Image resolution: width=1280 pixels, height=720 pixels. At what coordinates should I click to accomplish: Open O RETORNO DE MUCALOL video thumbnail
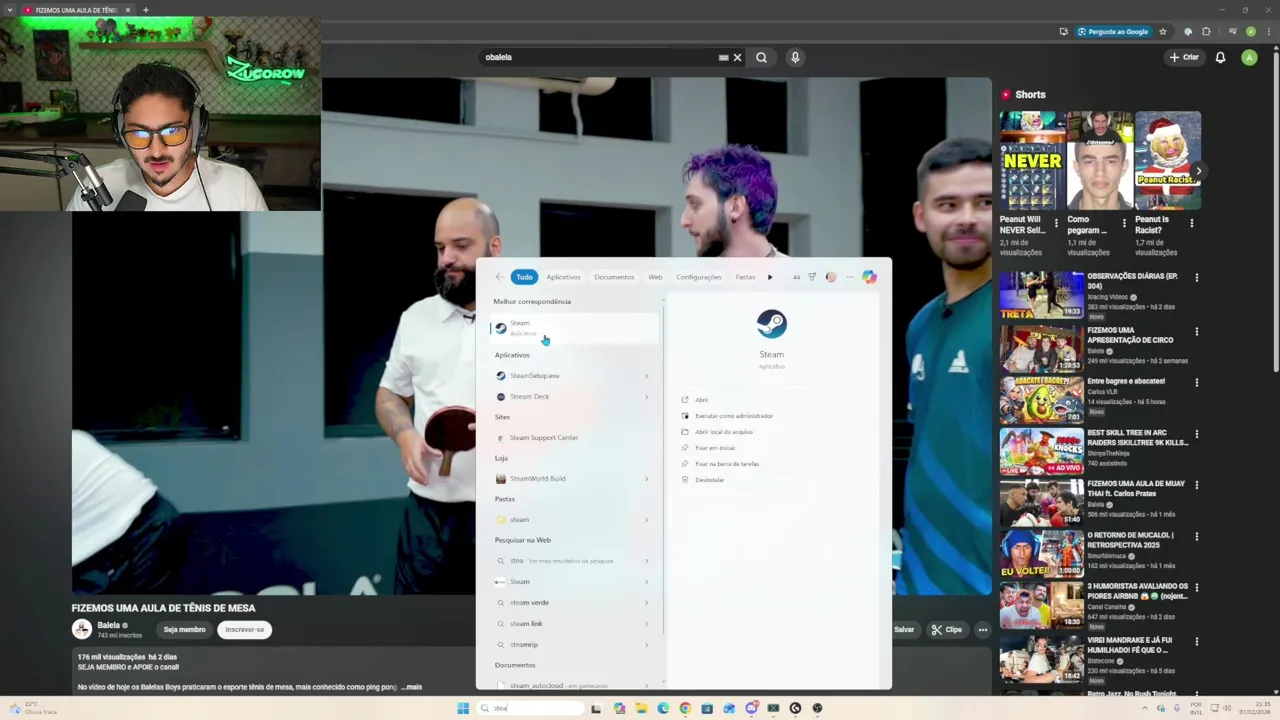pos(1041,554)
